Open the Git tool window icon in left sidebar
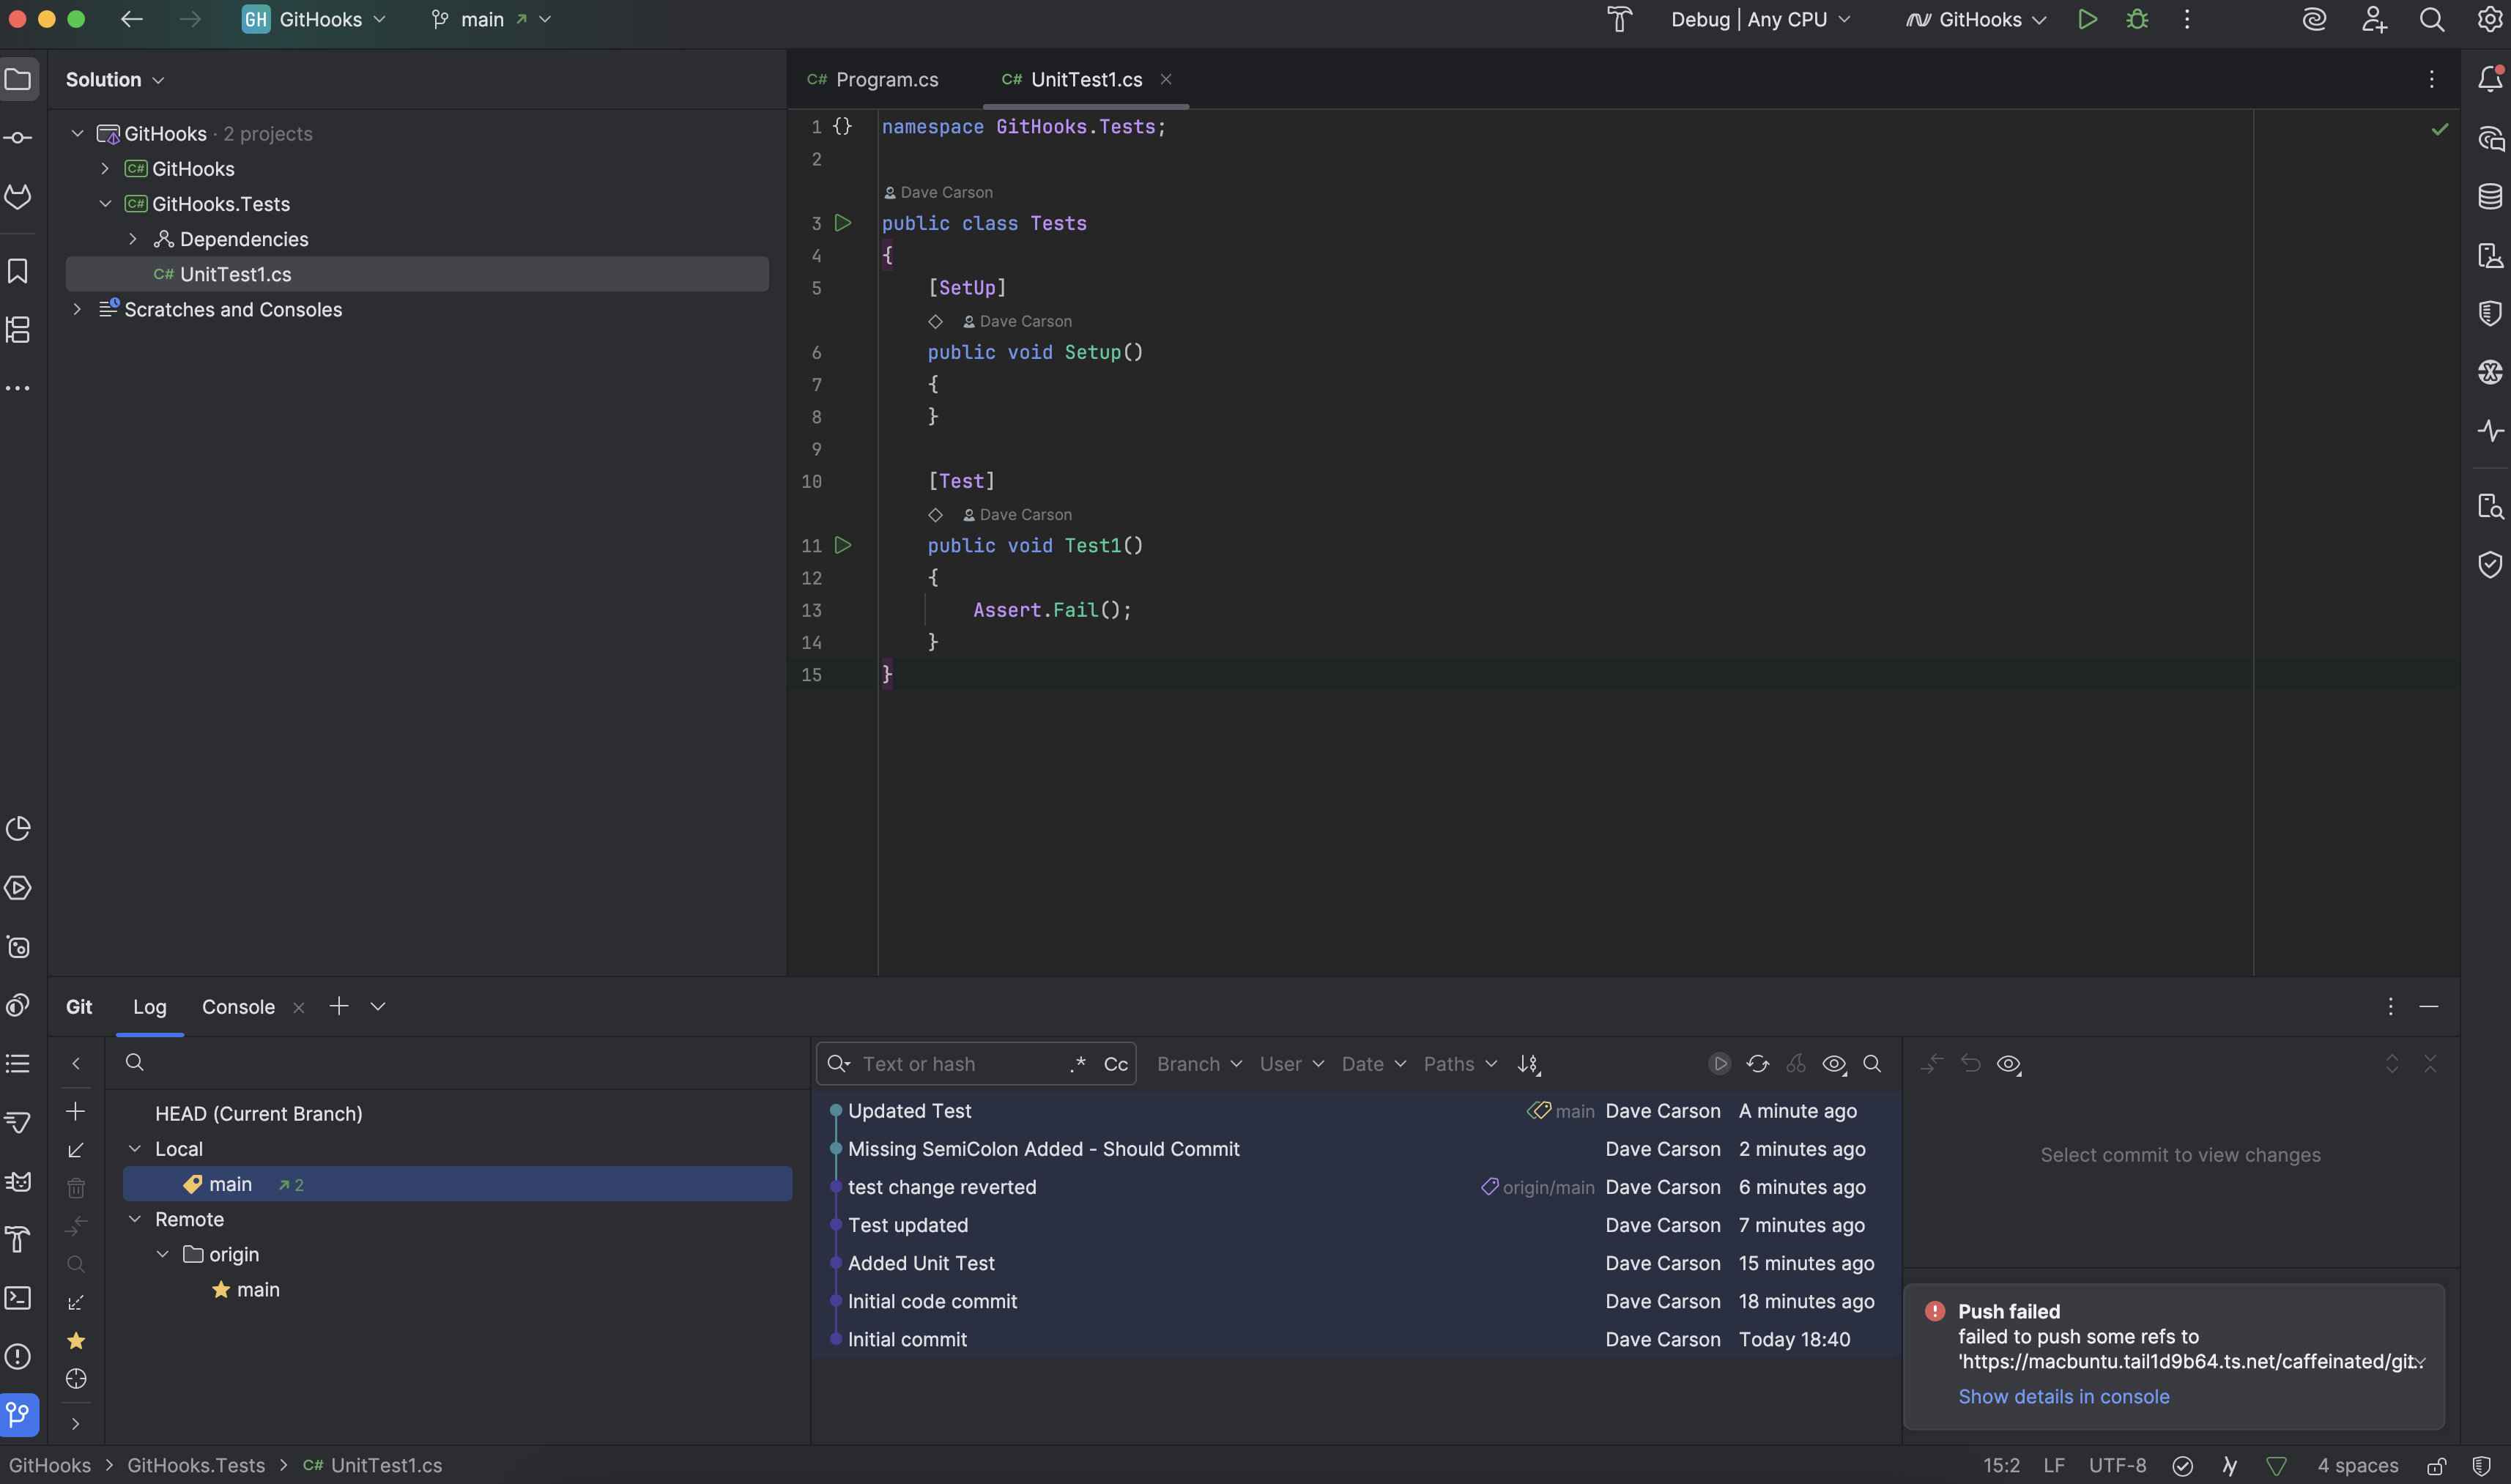Screen dimensions: 2511x1484 pos(18,1414)
